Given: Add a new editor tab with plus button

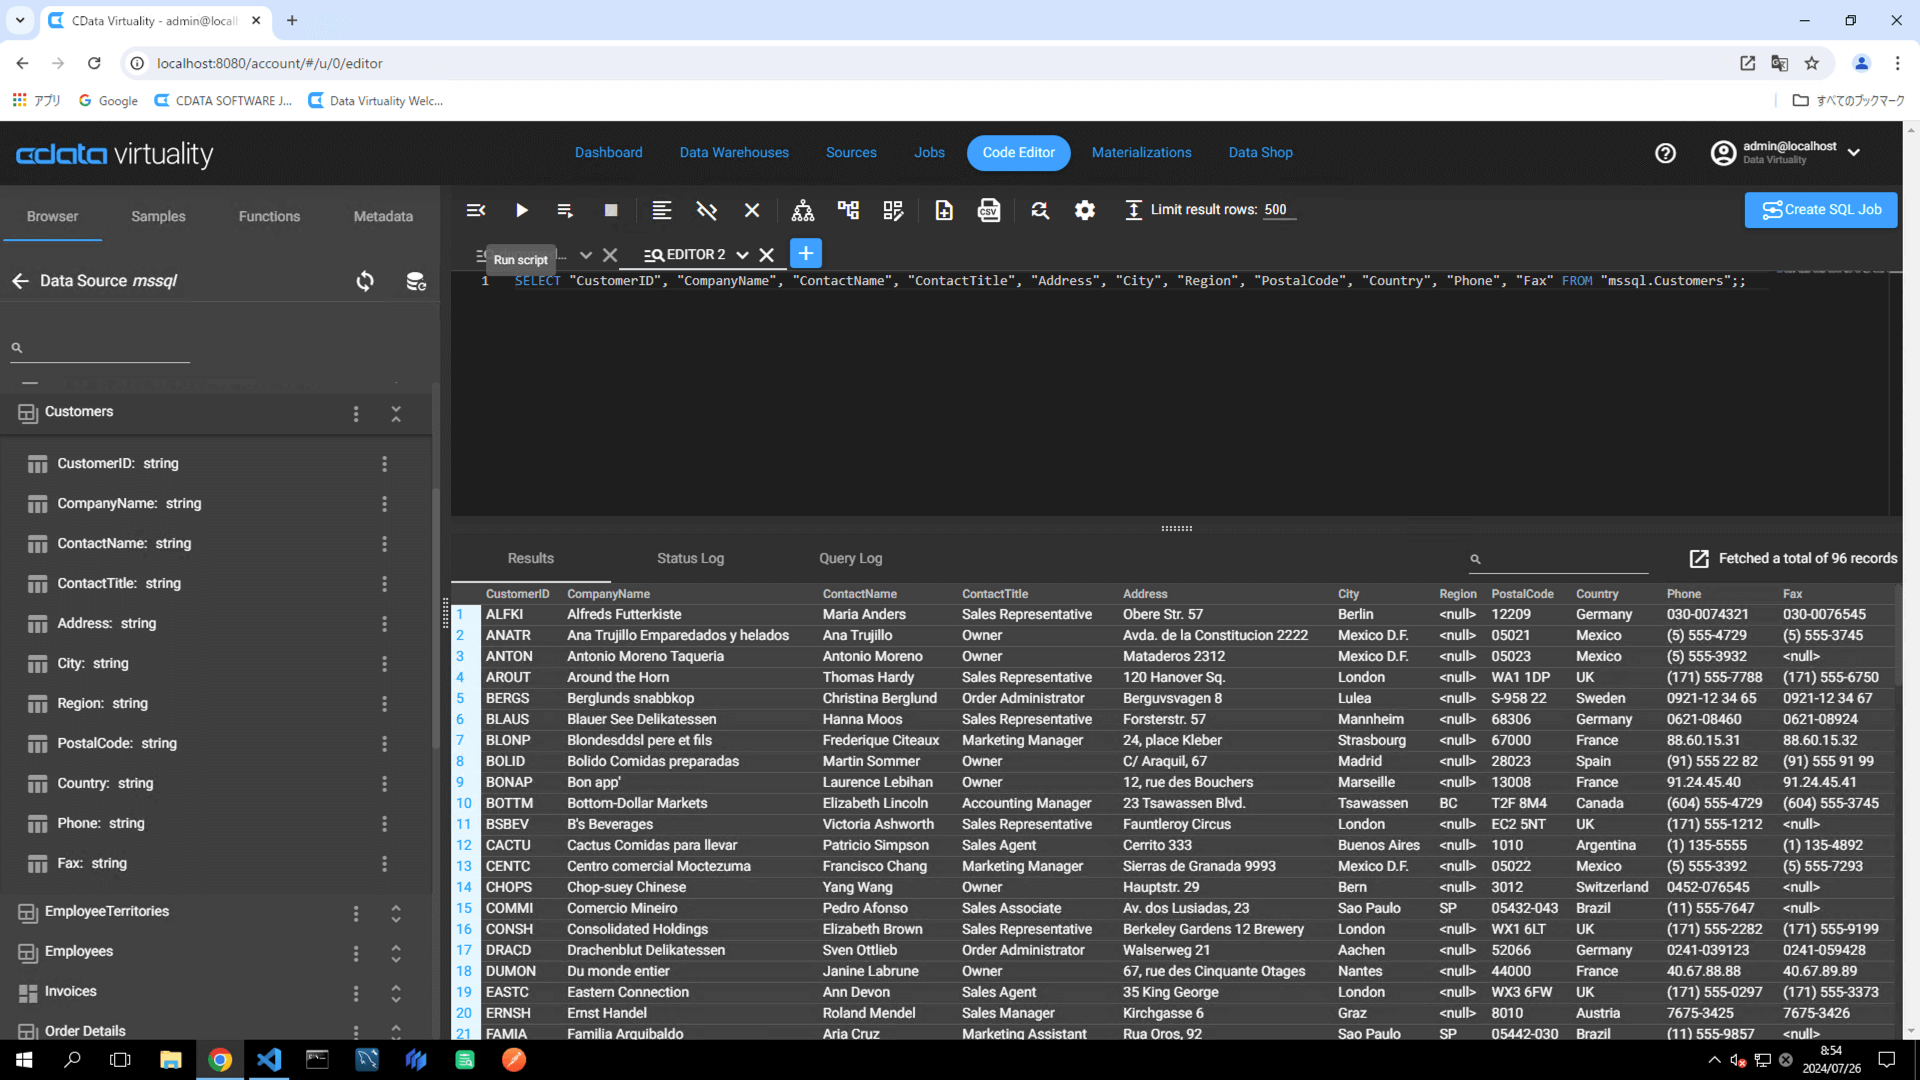Looking at the screenshot, I should click(805, 254).
